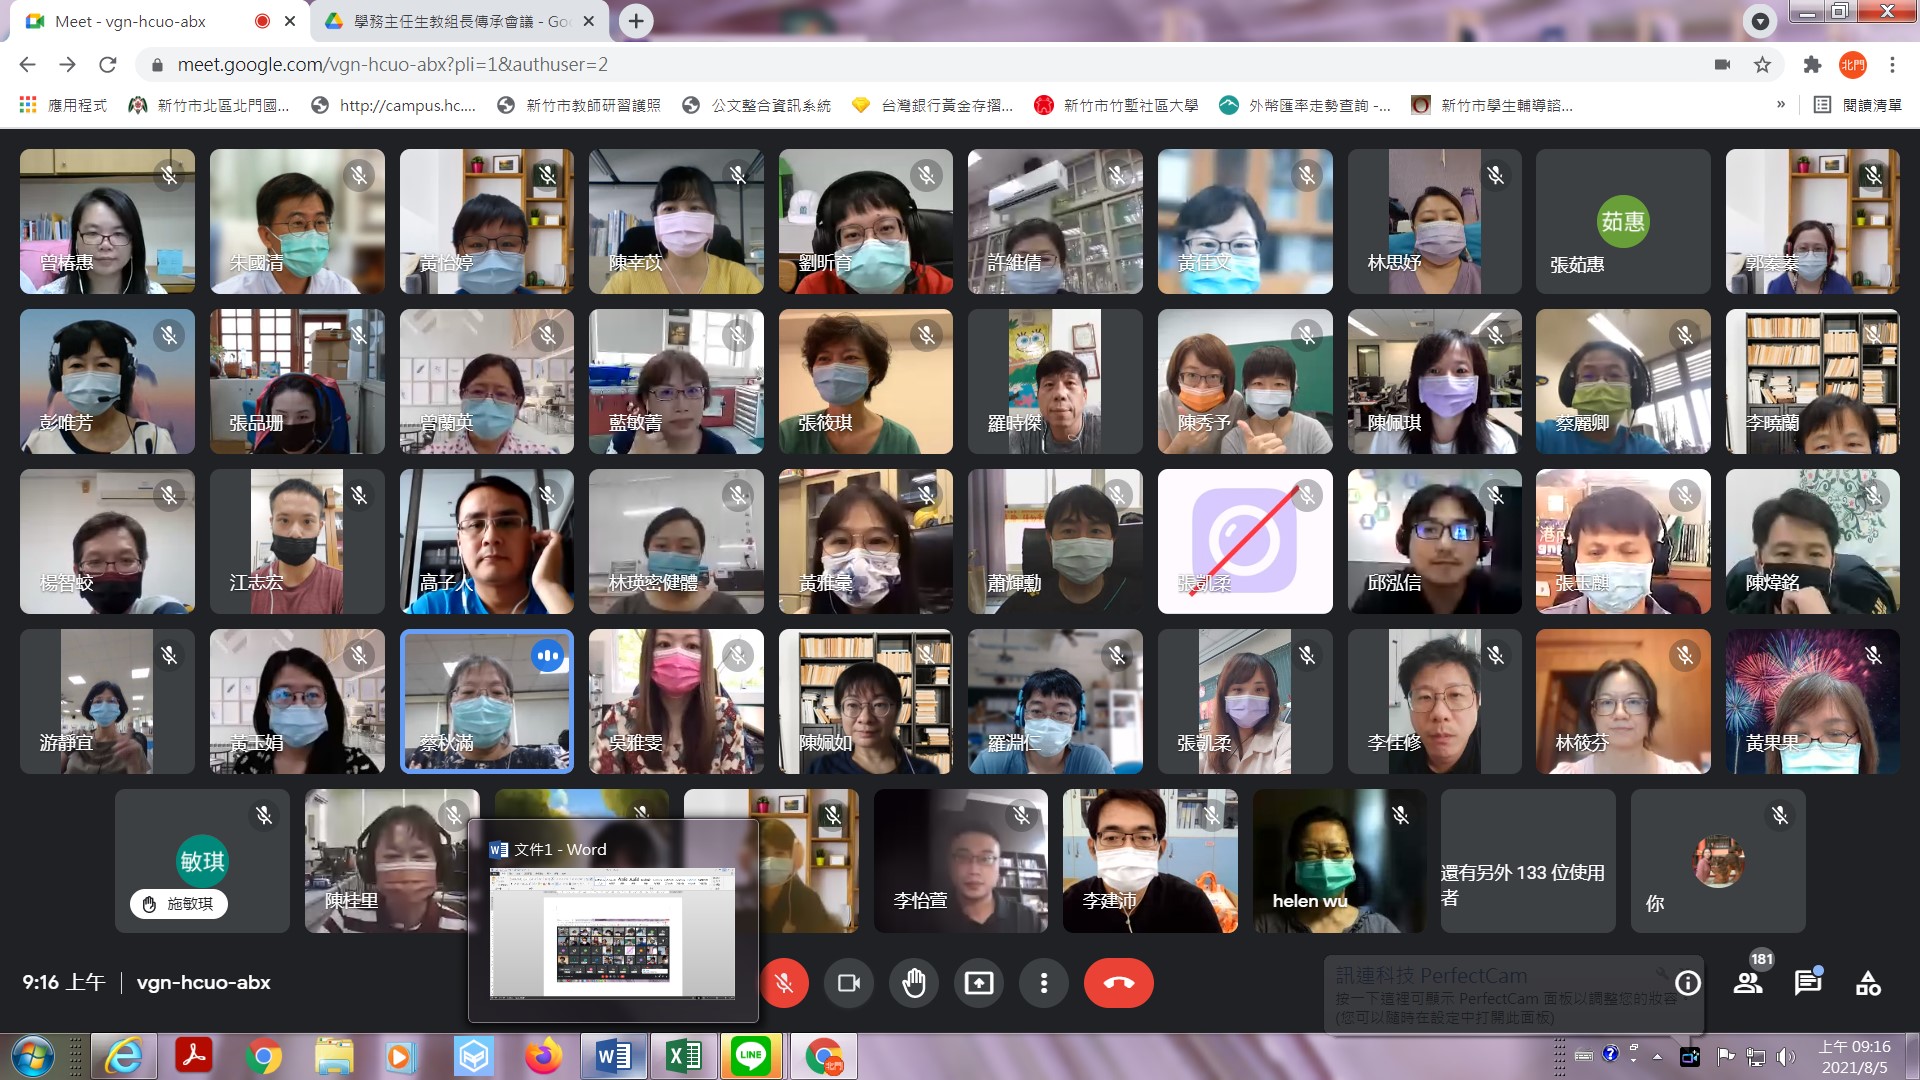Expand the hidden bookmarks chevron

click(x=1780, y=105)
